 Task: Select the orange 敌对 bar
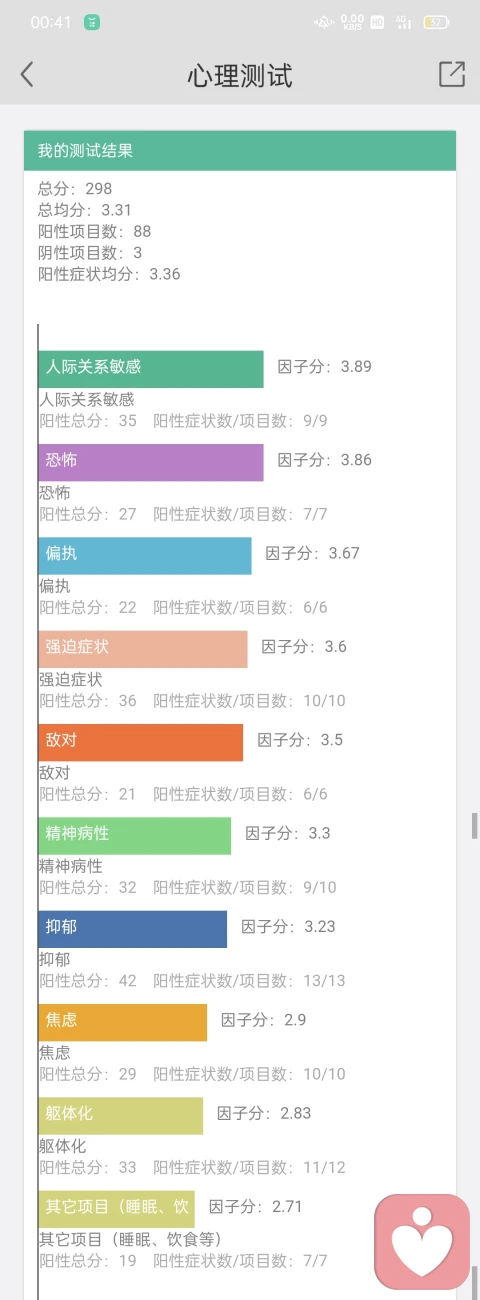[x=141, y=742]
